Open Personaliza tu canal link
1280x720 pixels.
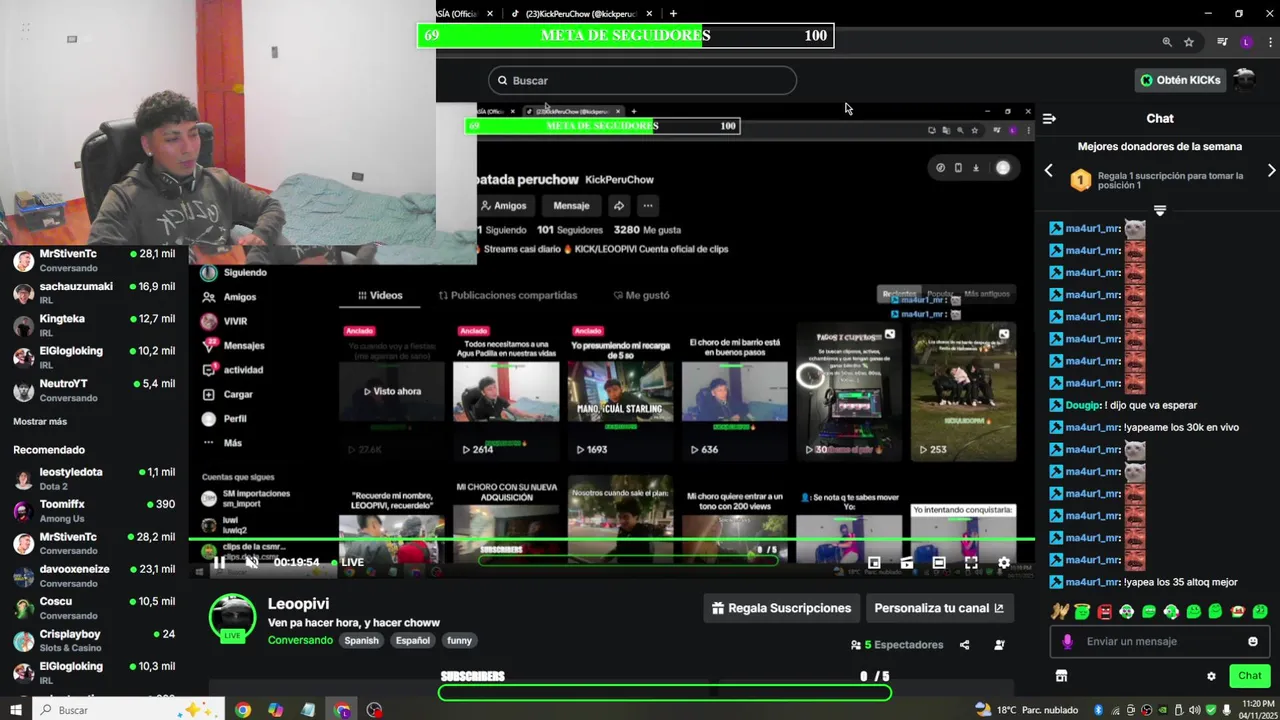[x=938, y=608]
